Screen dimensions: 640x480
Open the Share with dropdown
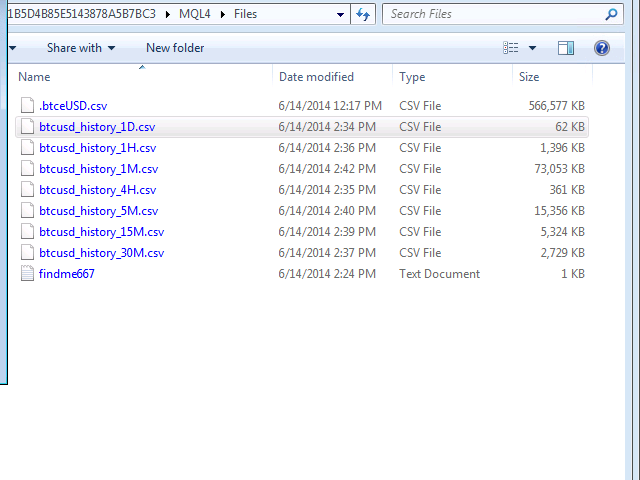(81, 48)
